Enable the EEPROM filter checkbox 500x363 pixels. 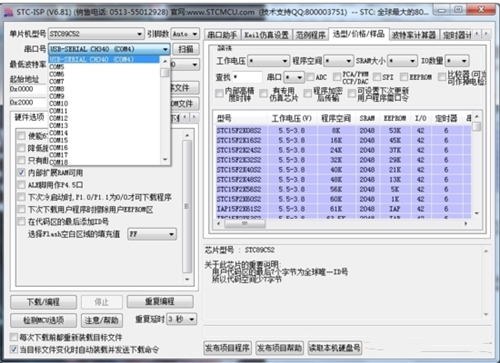coord(404,77)
